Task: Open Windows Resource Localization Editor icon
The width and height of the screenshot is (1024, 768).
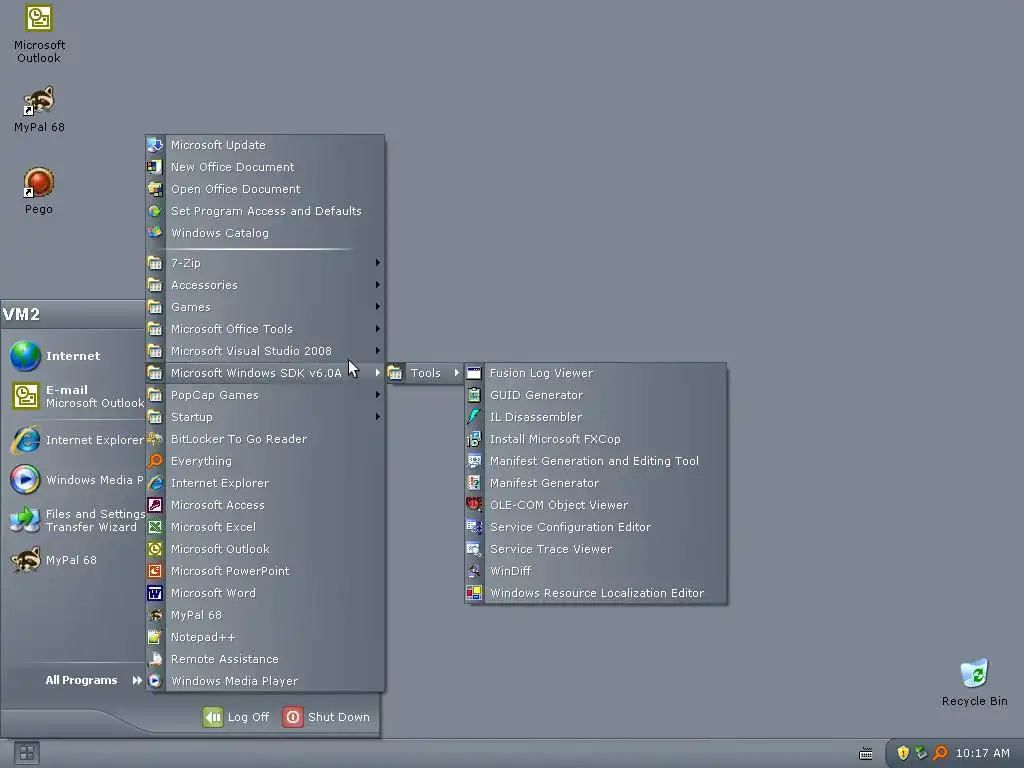Action: tap(474, 593)
